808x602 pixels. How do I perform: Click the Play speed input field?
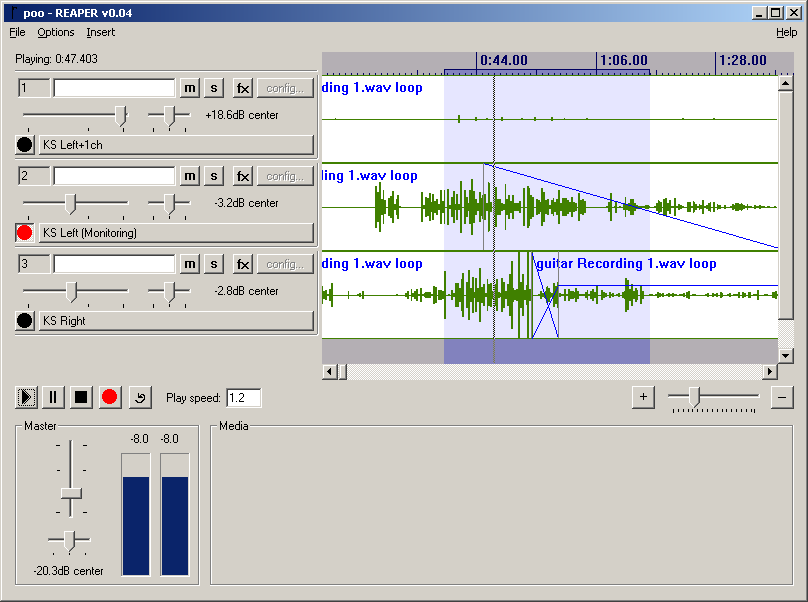point(244,398)
